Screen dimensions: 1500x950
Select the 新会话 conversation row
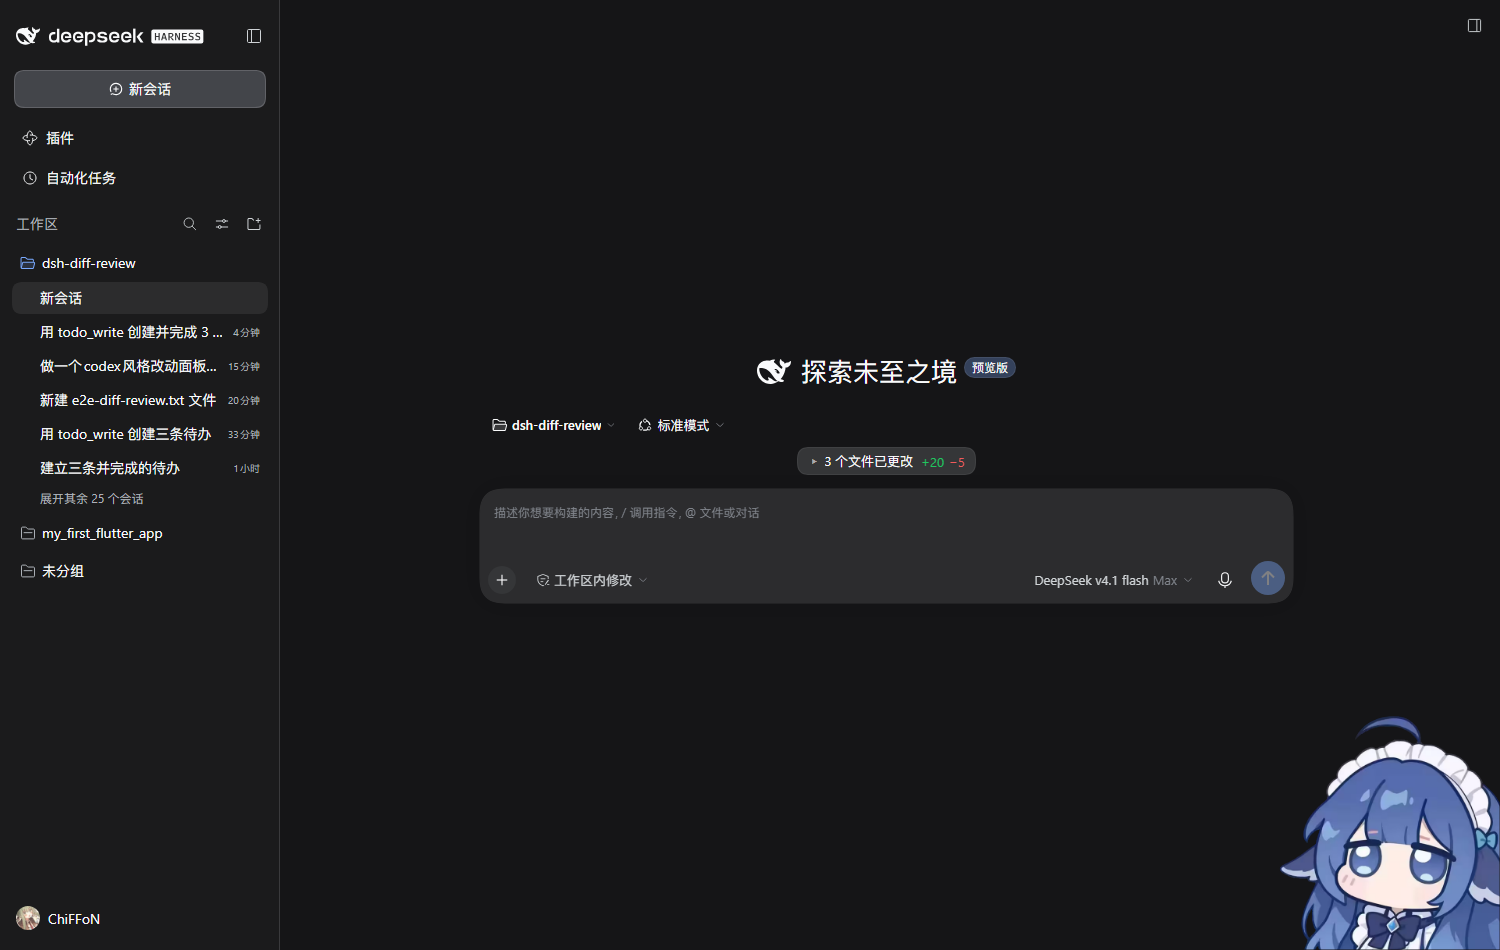click(140, 298)
